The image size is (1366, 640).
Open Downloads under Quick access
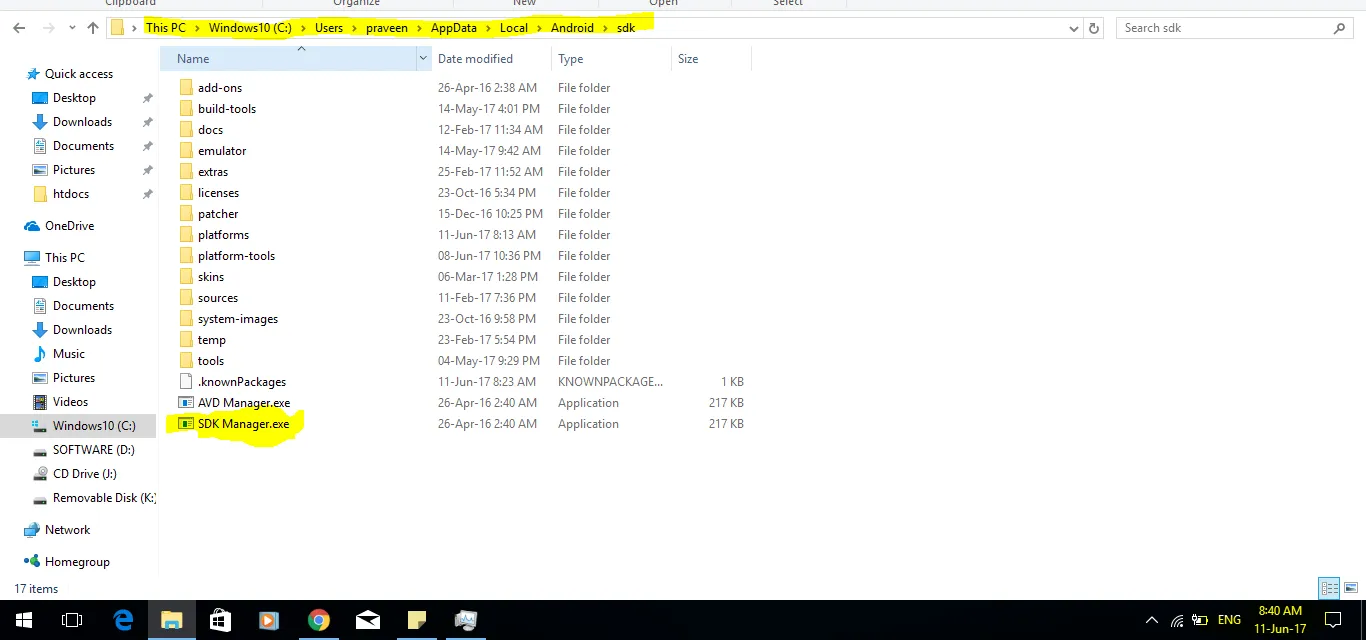(82, 122)
